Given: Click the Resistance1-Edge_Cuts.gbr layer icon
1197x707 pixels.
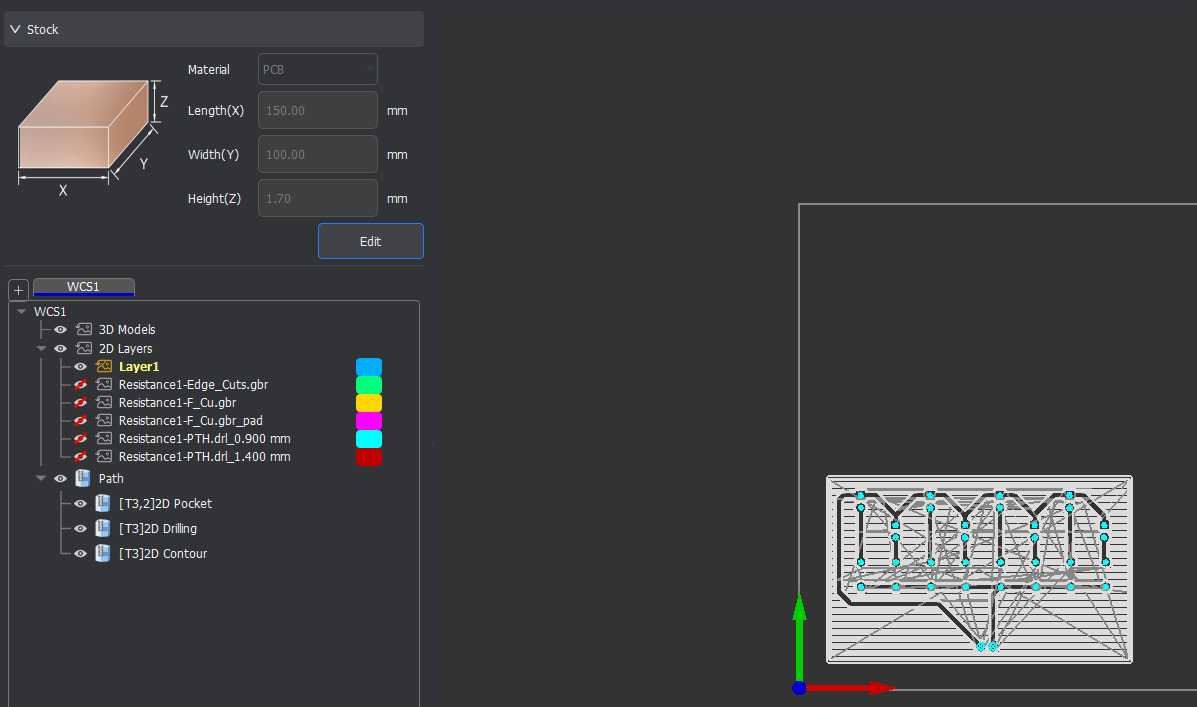Looking at the screenshot, I should [x=104, y=385].
